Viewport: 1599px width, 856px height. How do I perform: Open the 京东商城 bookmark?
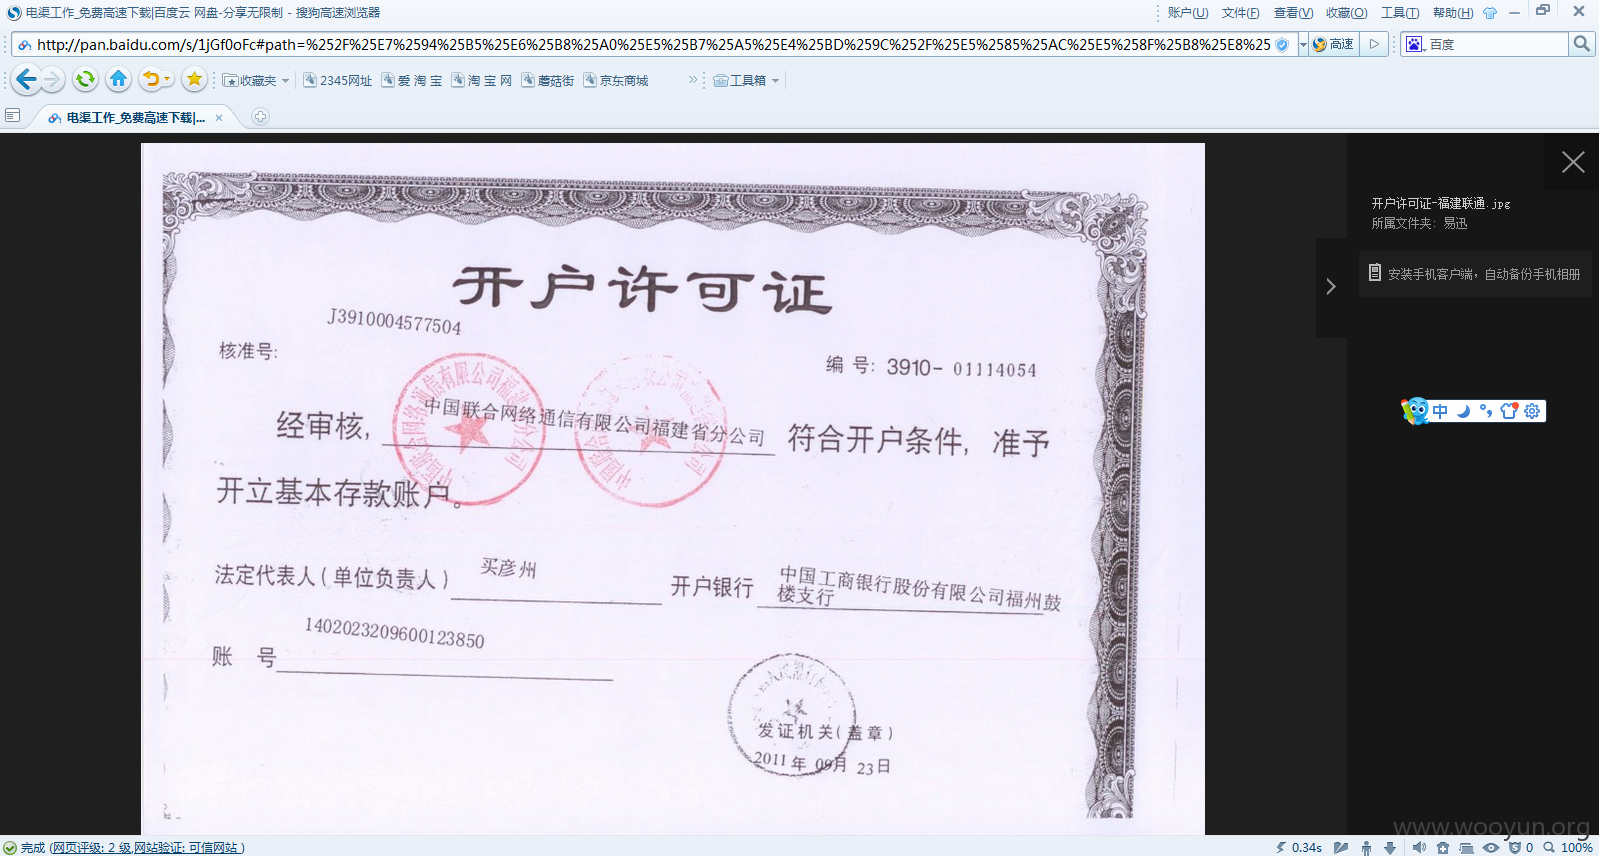[x=616, y=80]
